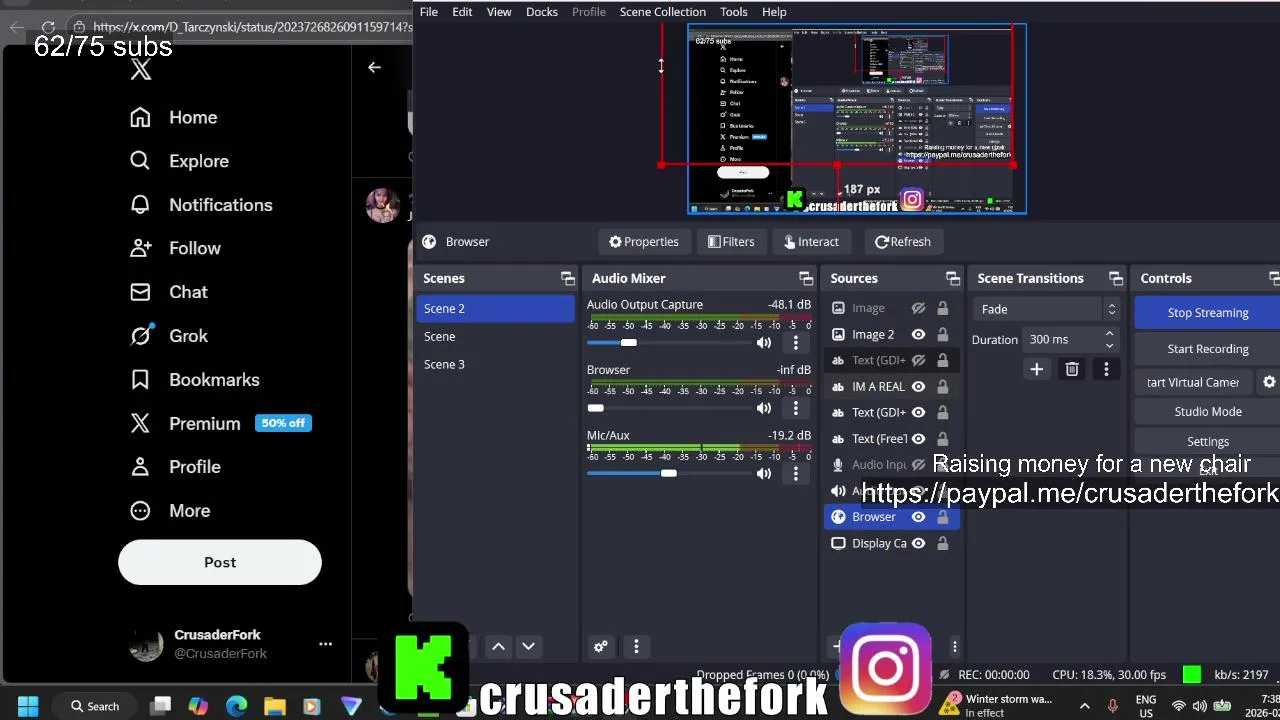
Task: Pop out the Audio Mixer dock
Action: [806, 279]
